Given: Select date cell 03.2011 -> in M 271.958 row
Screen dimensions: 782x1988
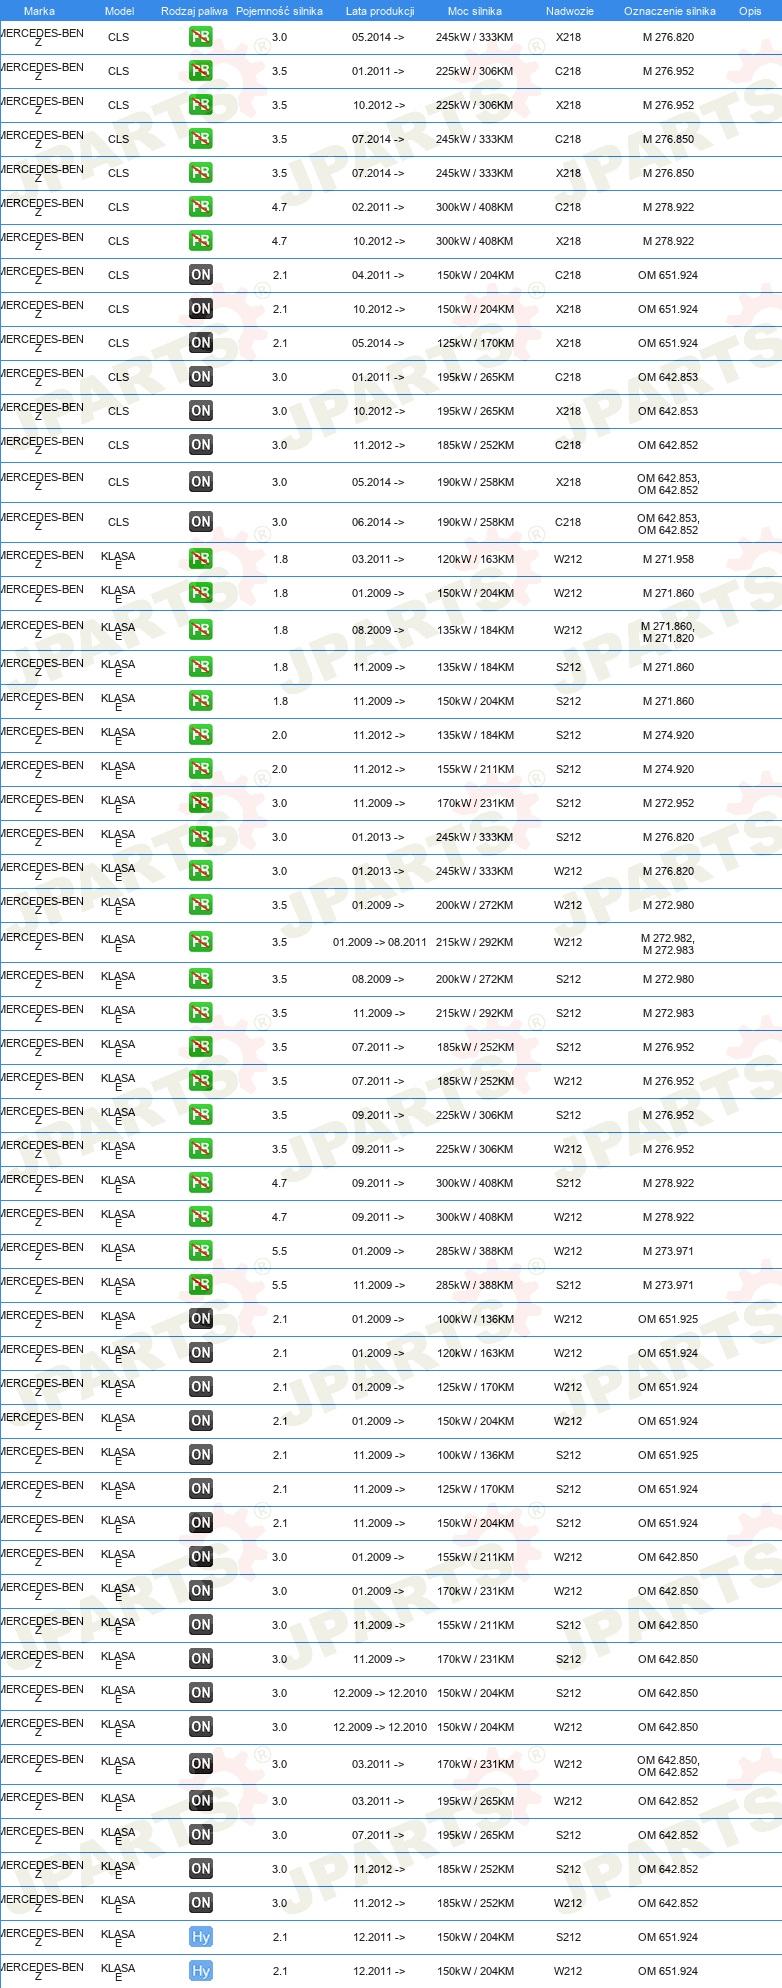Looking at the screenshot, I should point(378,559).
